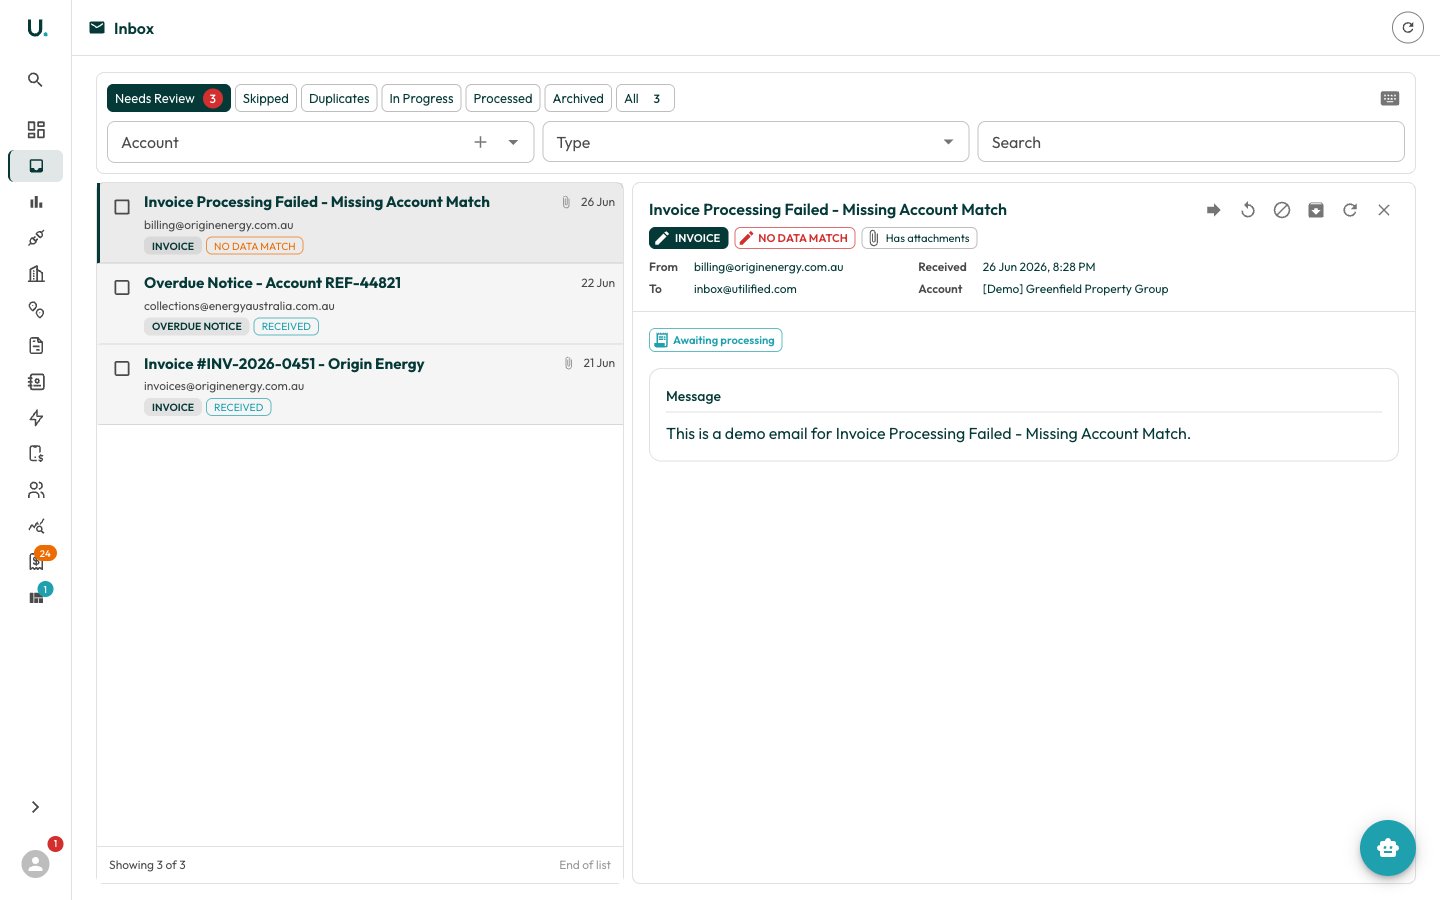Switch to the Skipped tab
1440x900 pixels.
pos(265,98)
